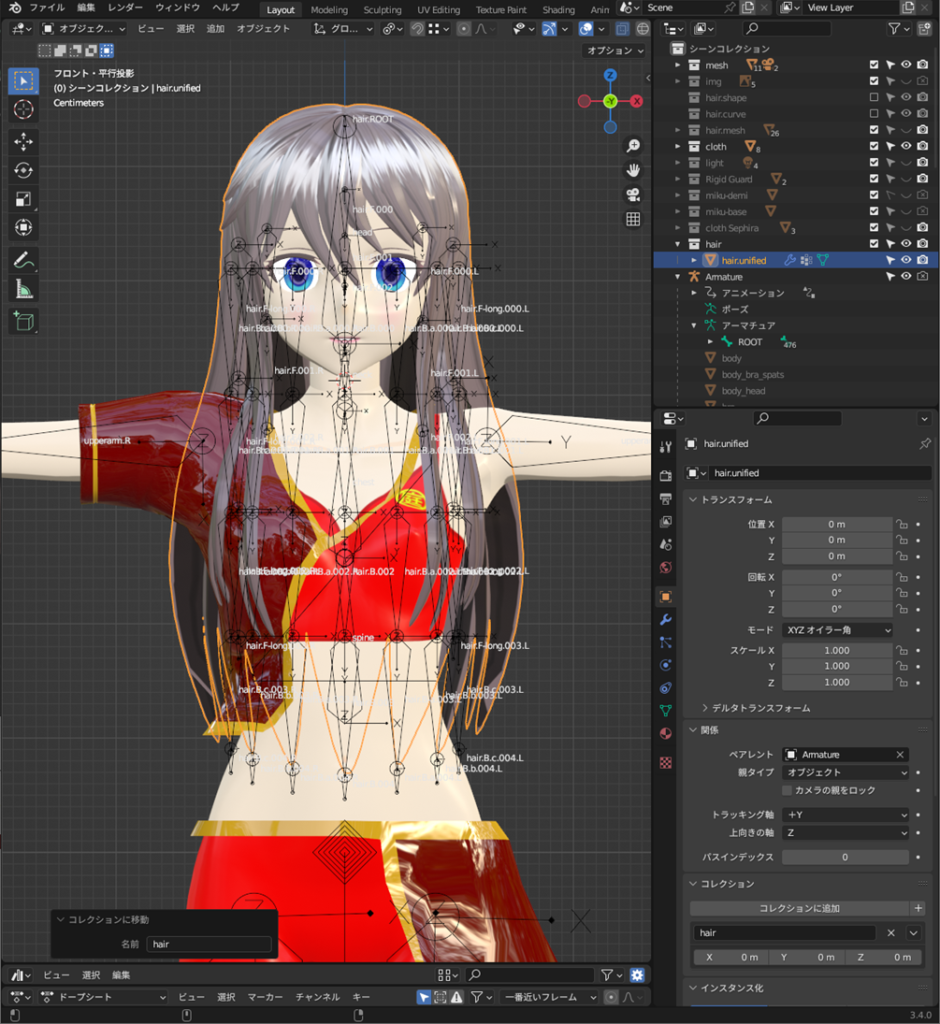Image resolution: width=940 pixels, height=1024 pixels.
Task: Check the カメラの親をロック checkbox
Action: pos(787,790)
